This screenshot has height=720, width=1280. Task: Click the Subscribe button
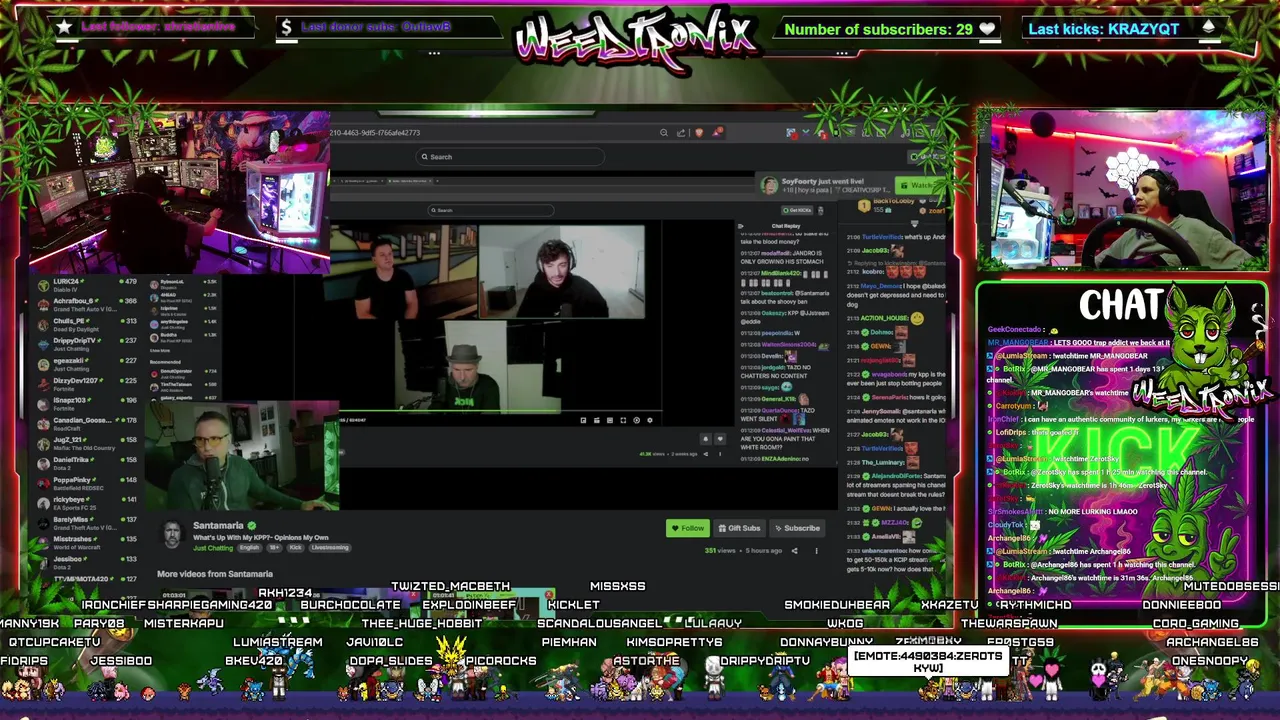click(x=796, y=528)
